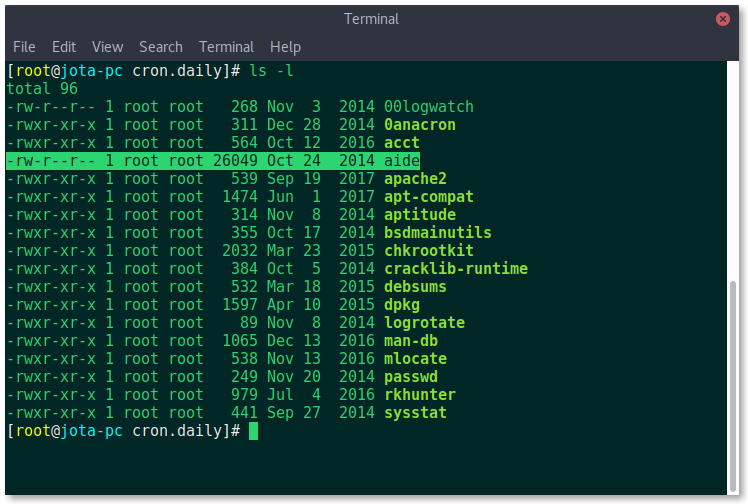The height and width of the screenshot is (504, 748).
Task: Click the 'acct' file name
Action: click(402, 143)
